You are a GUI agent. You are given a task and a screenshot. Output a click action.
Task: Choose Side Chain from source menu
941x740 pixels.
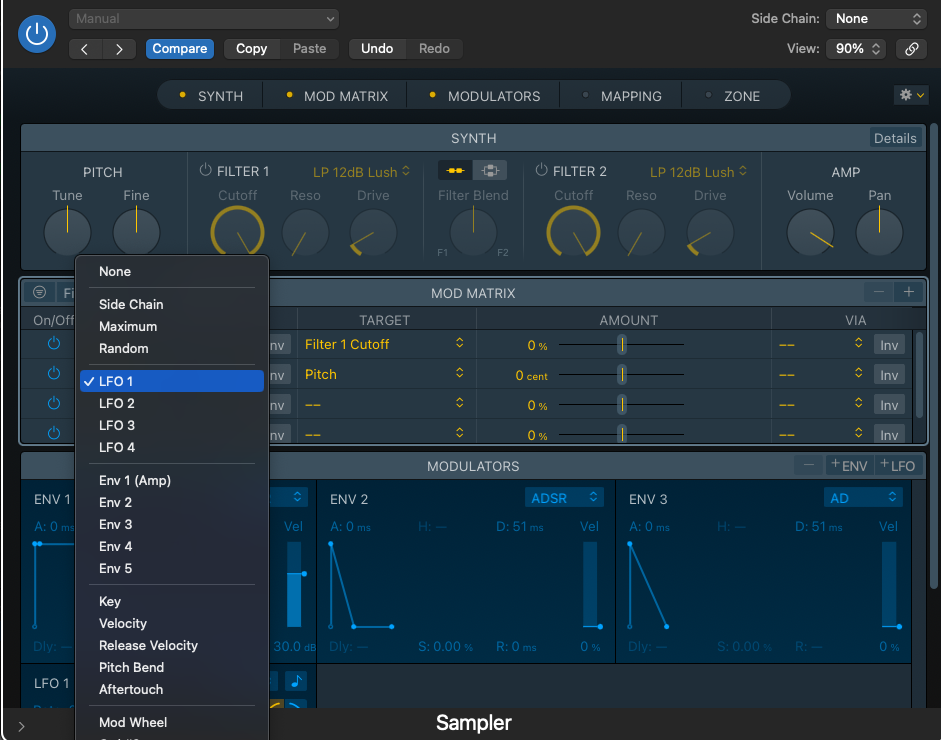click(x=172, y=304)
